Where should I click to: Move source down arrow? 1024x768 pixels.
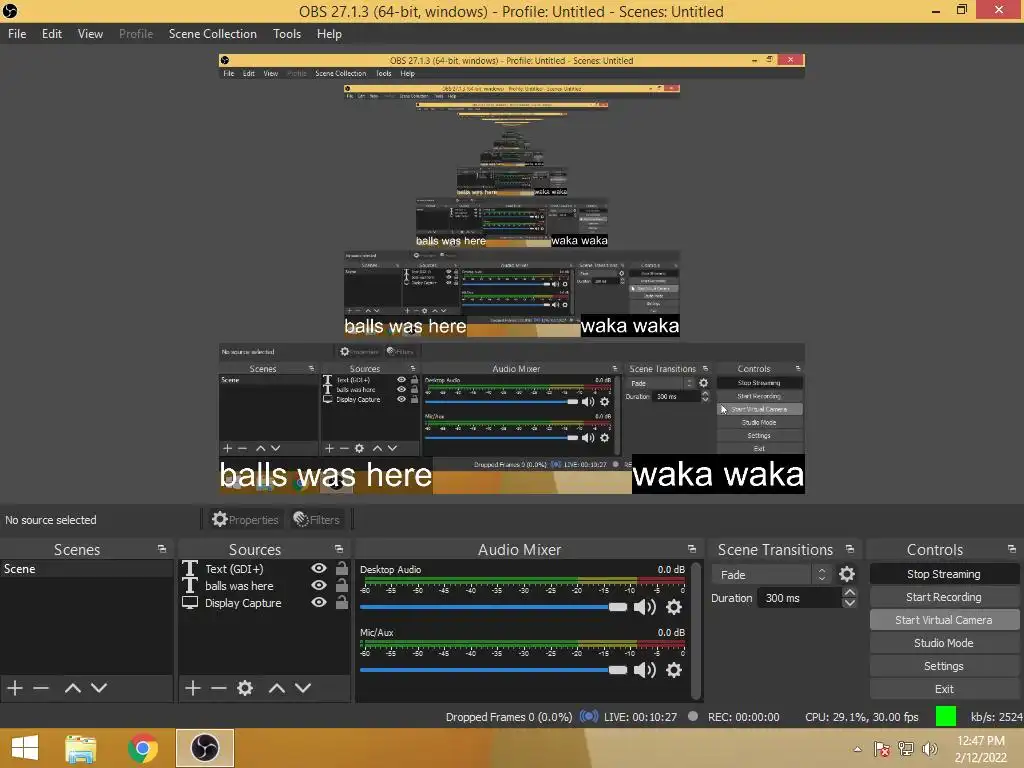pos(302,688)
